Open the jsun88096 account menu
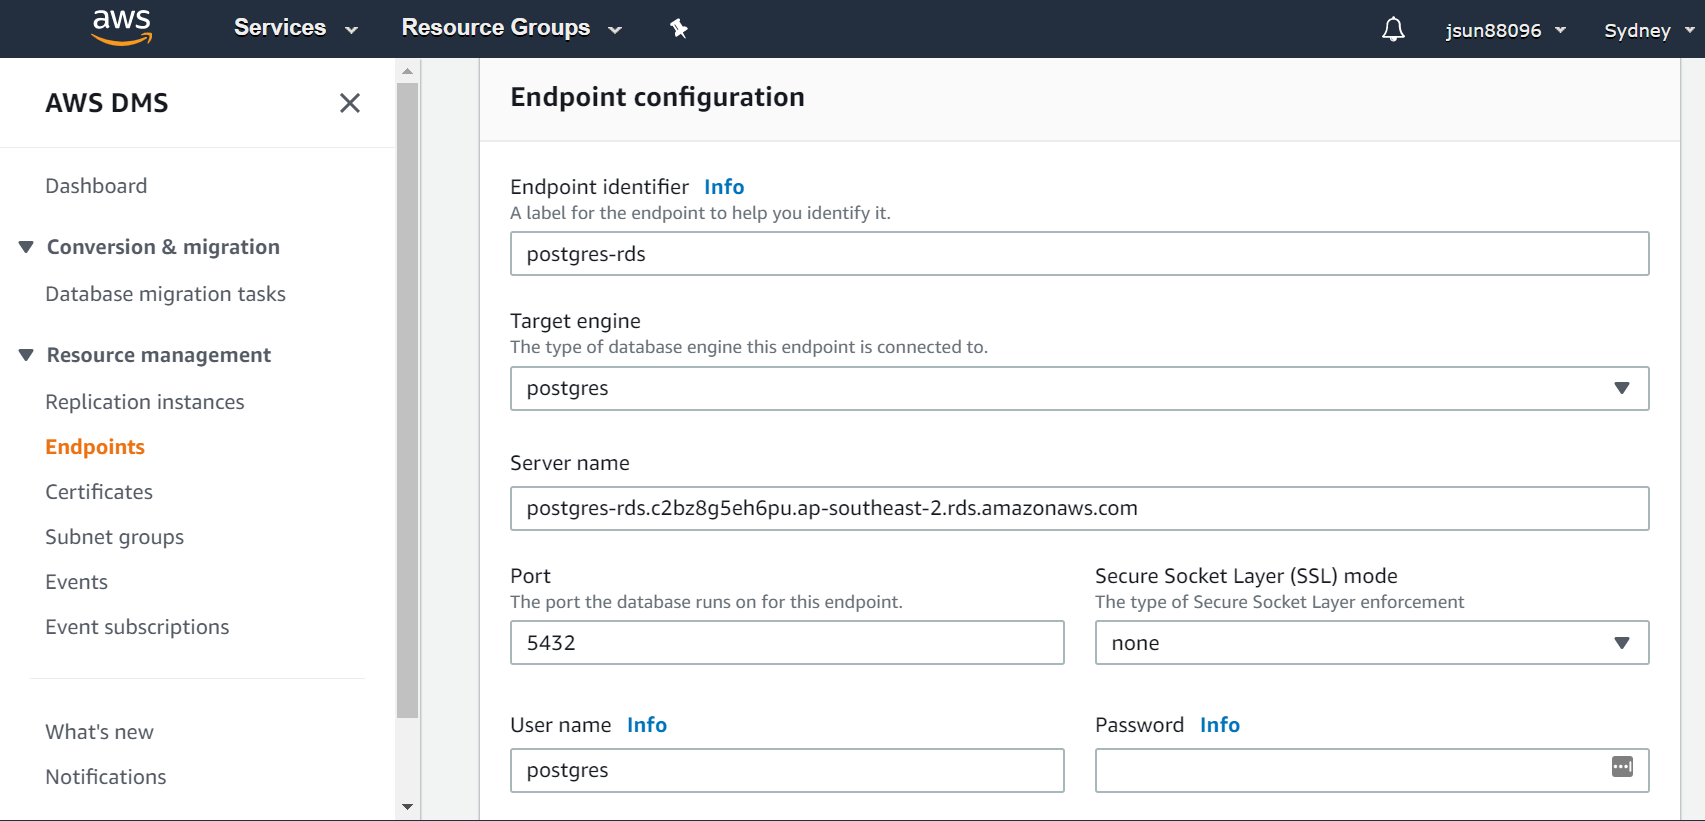 click(1505, 30)
